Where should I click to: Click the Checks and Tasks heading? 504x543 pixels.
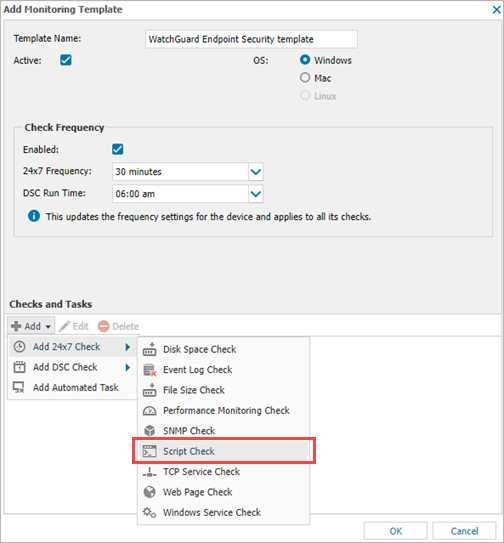click(51, 304)
